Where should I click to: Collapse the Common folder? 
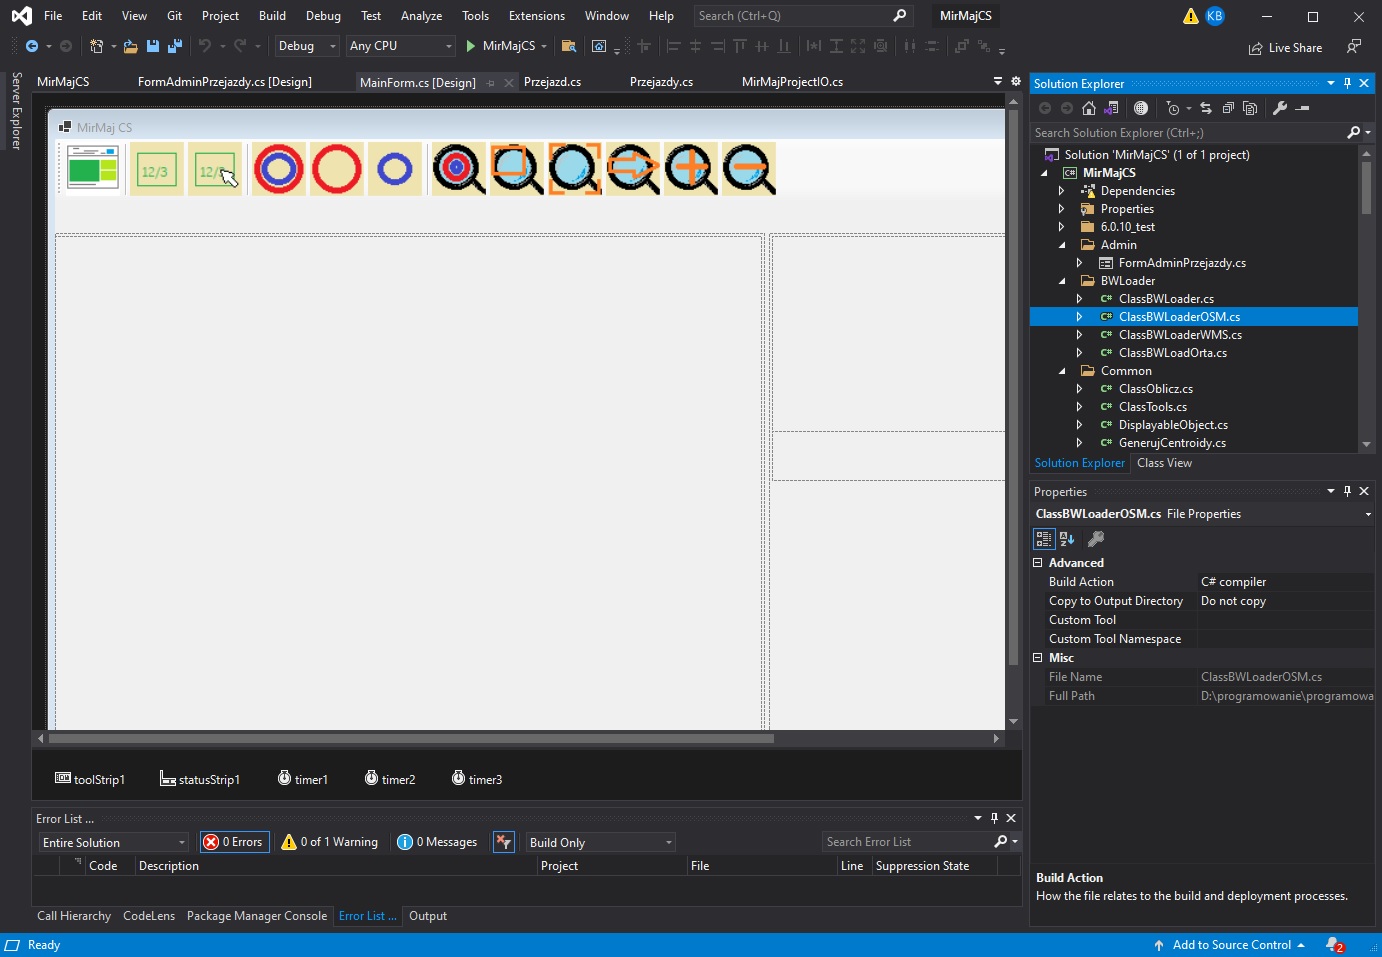1061,371
